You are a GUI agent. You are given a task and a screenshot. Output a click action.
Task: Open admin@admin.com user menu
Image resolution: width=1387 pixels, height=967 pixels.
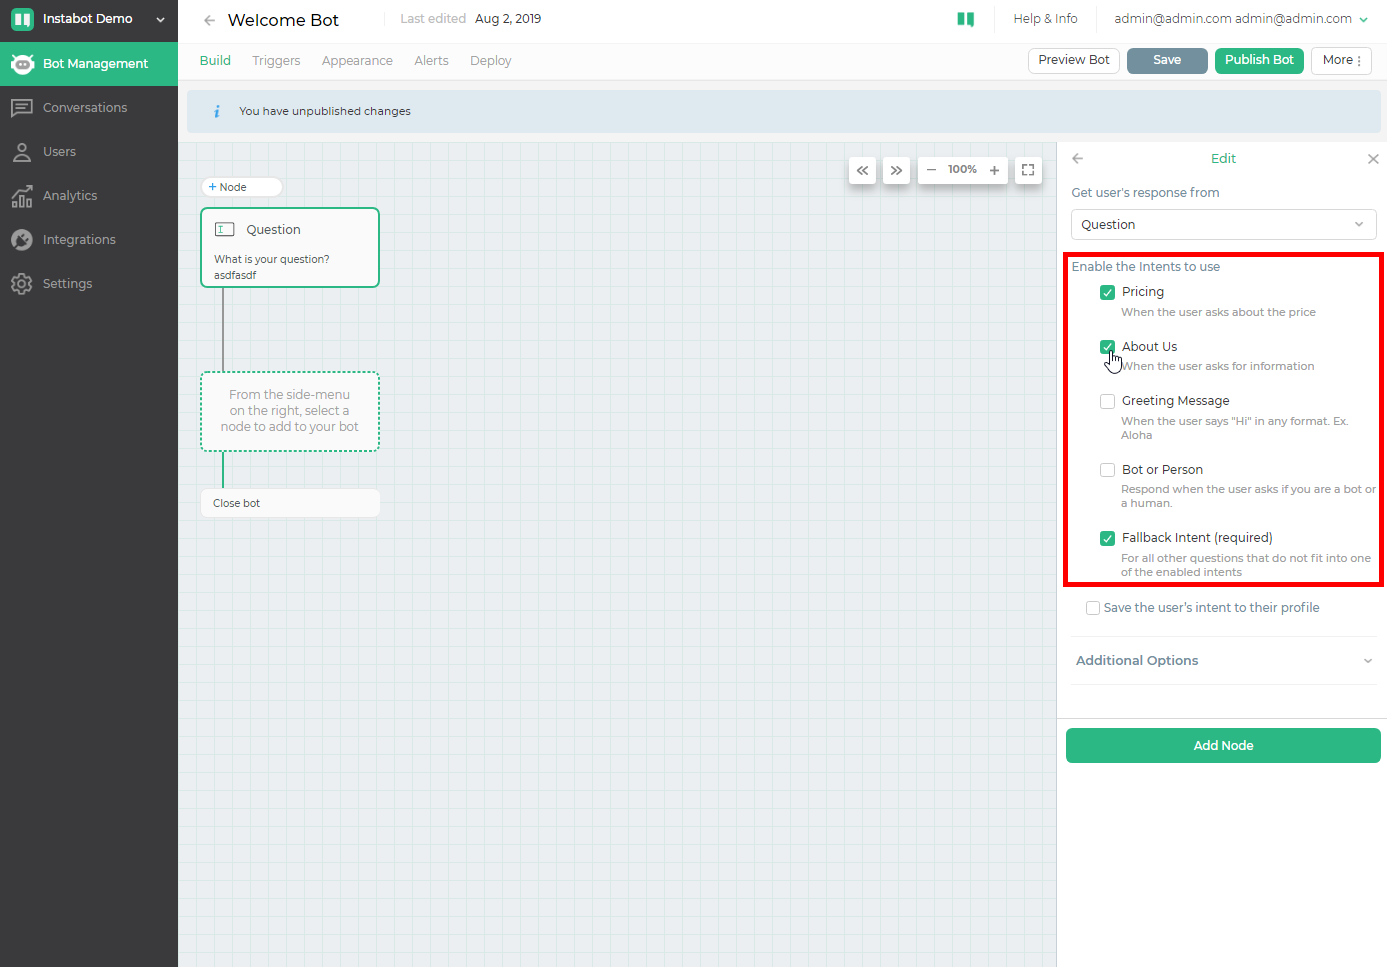1241,19
